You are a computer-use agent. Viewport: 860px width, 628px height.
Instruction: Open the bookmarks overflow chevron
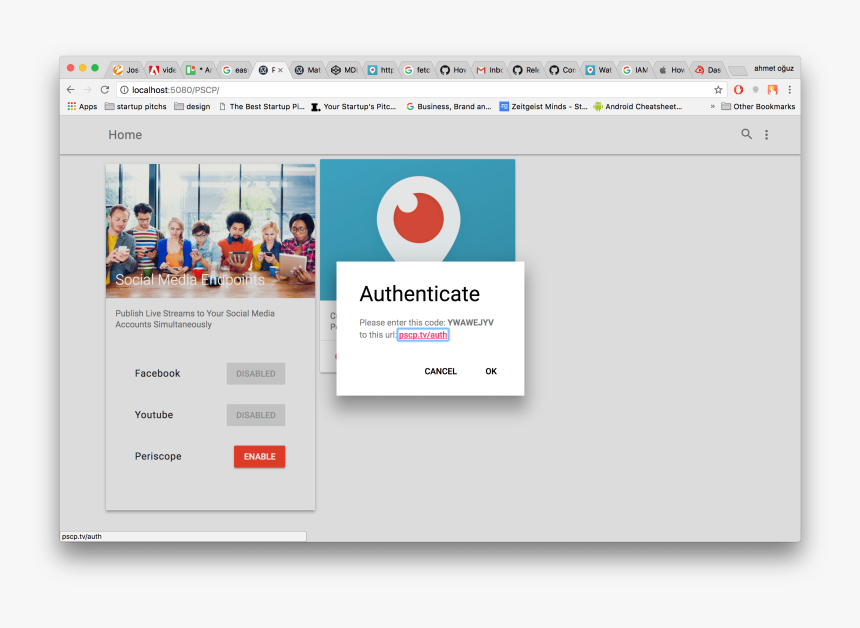(712, 105)
